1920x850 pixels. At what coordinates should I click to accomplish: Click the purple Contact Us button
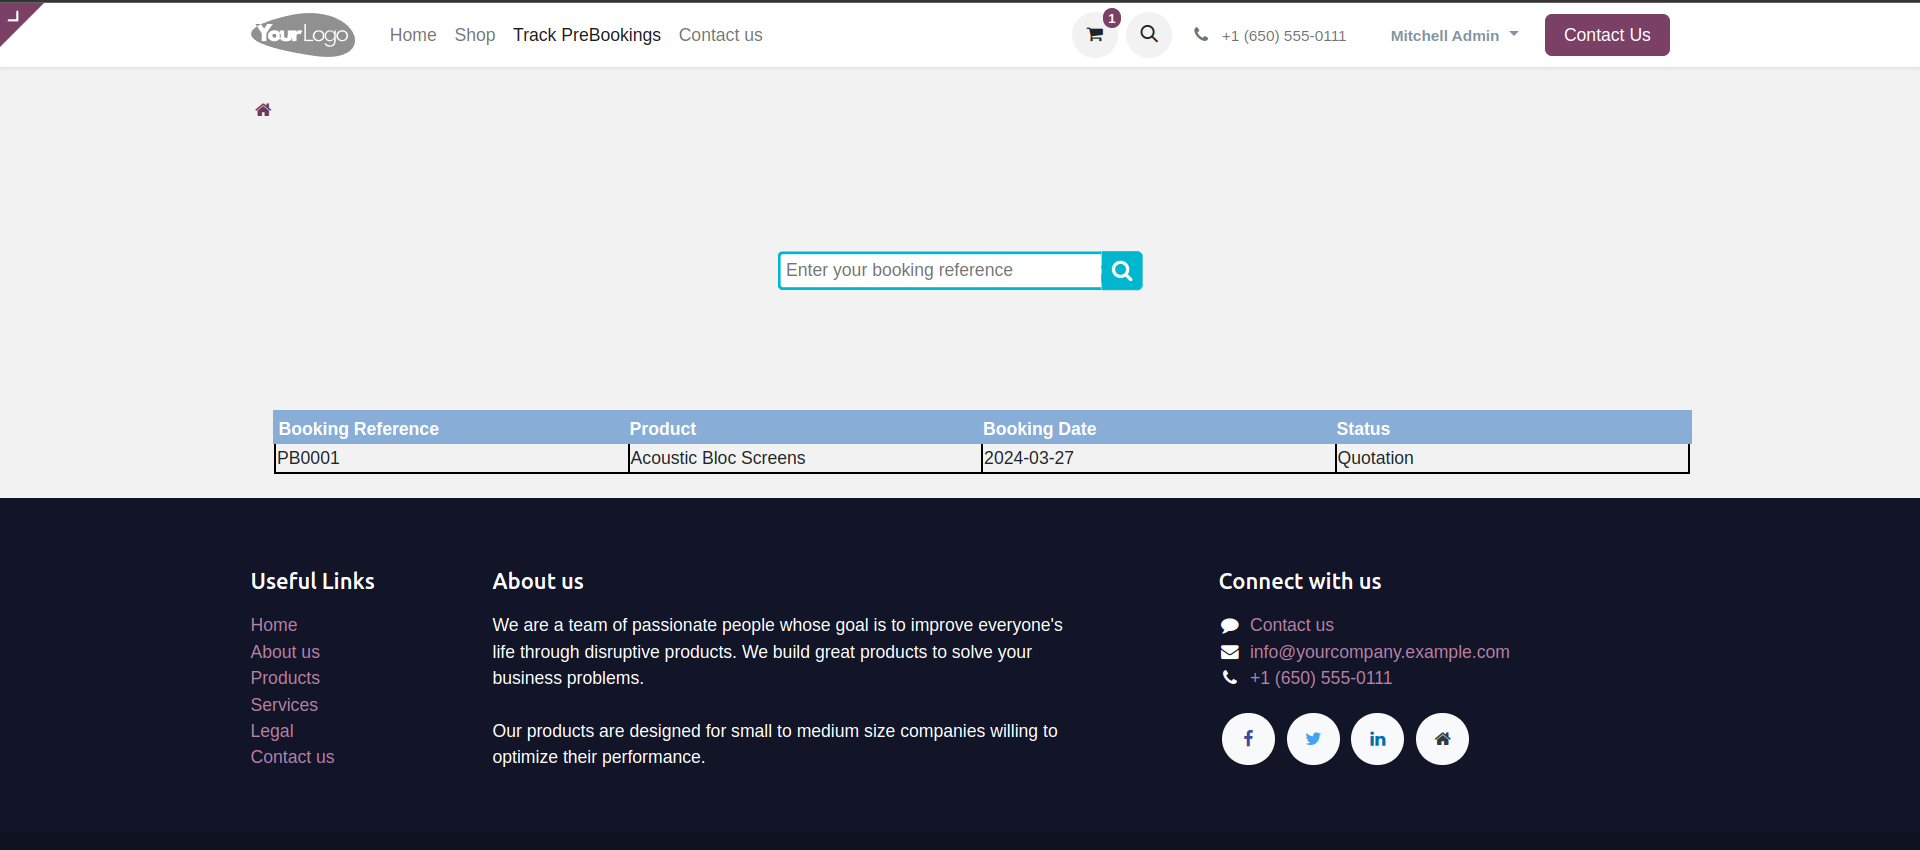[1607, 35]
